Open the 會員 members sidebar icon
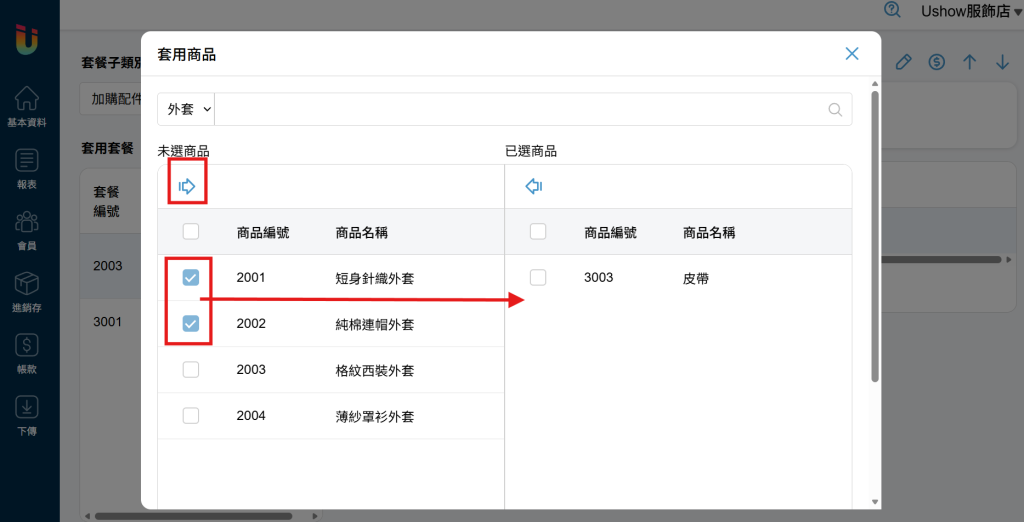The image size is (1024, 522). (x=27, y=231)
